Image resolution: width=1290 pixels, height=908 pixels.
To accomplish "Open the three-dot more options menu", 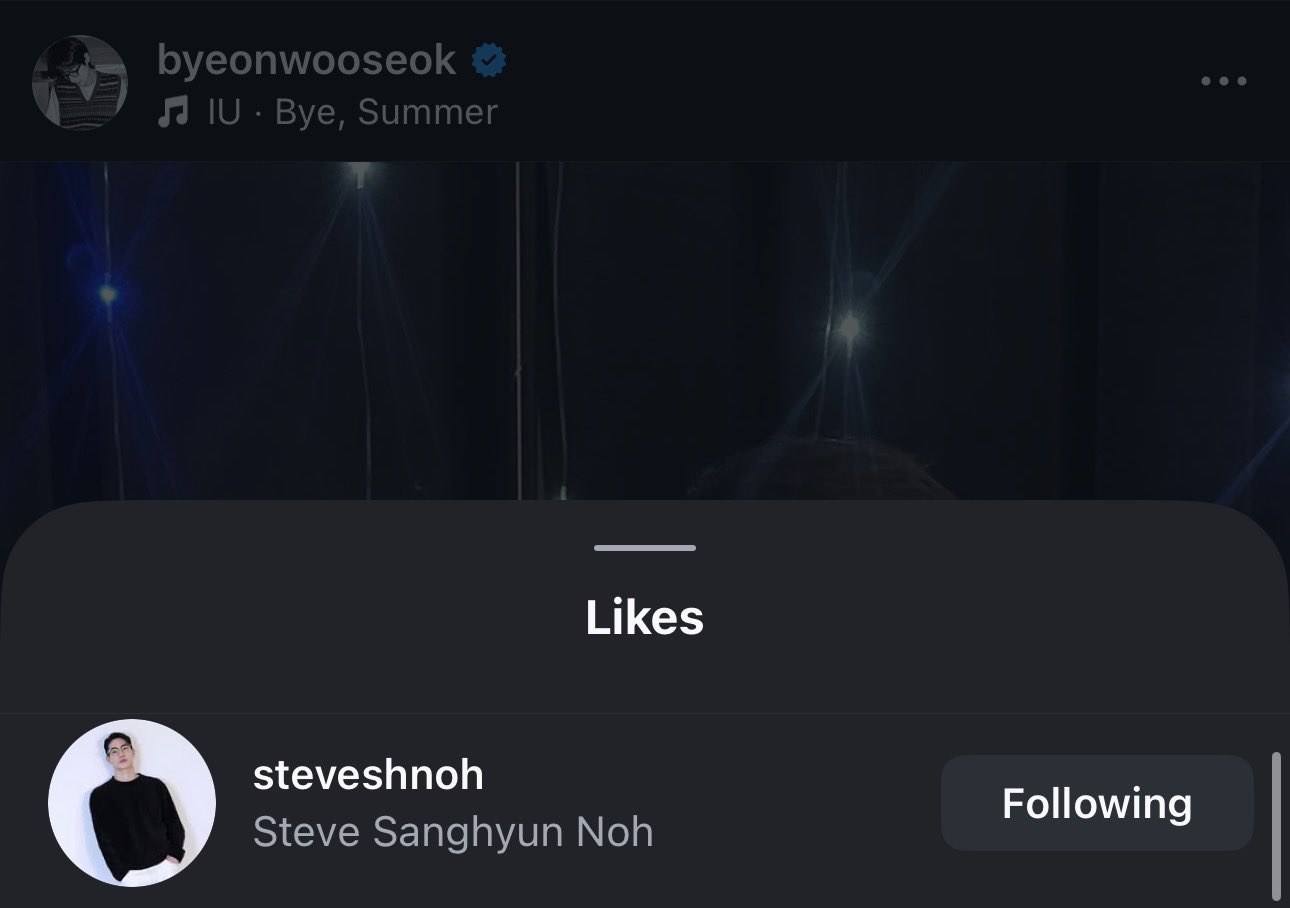I will pyautogui.click(x=1223, y=81).
